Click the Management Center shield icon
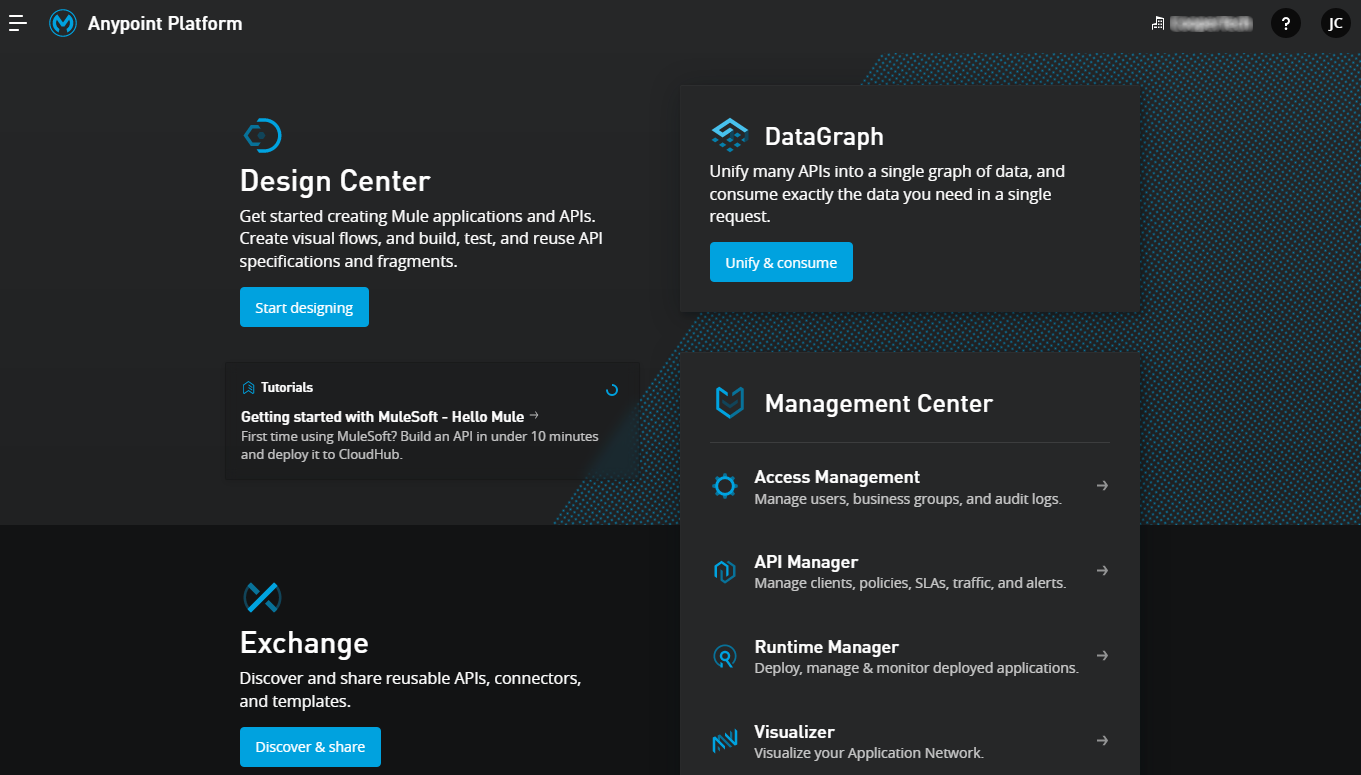 point(729,403)
